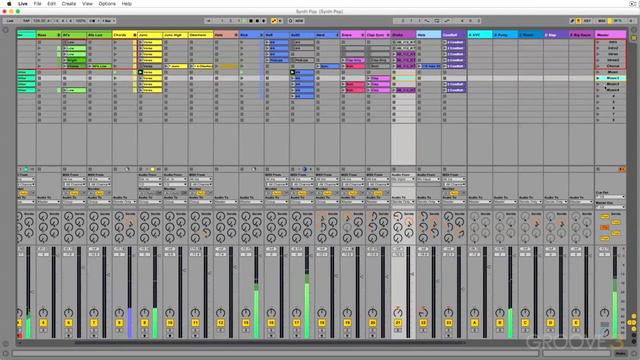Screen dimensions: 640x360
Task: Launch the Chorus scene in Master
Action: tap(598, 66)
